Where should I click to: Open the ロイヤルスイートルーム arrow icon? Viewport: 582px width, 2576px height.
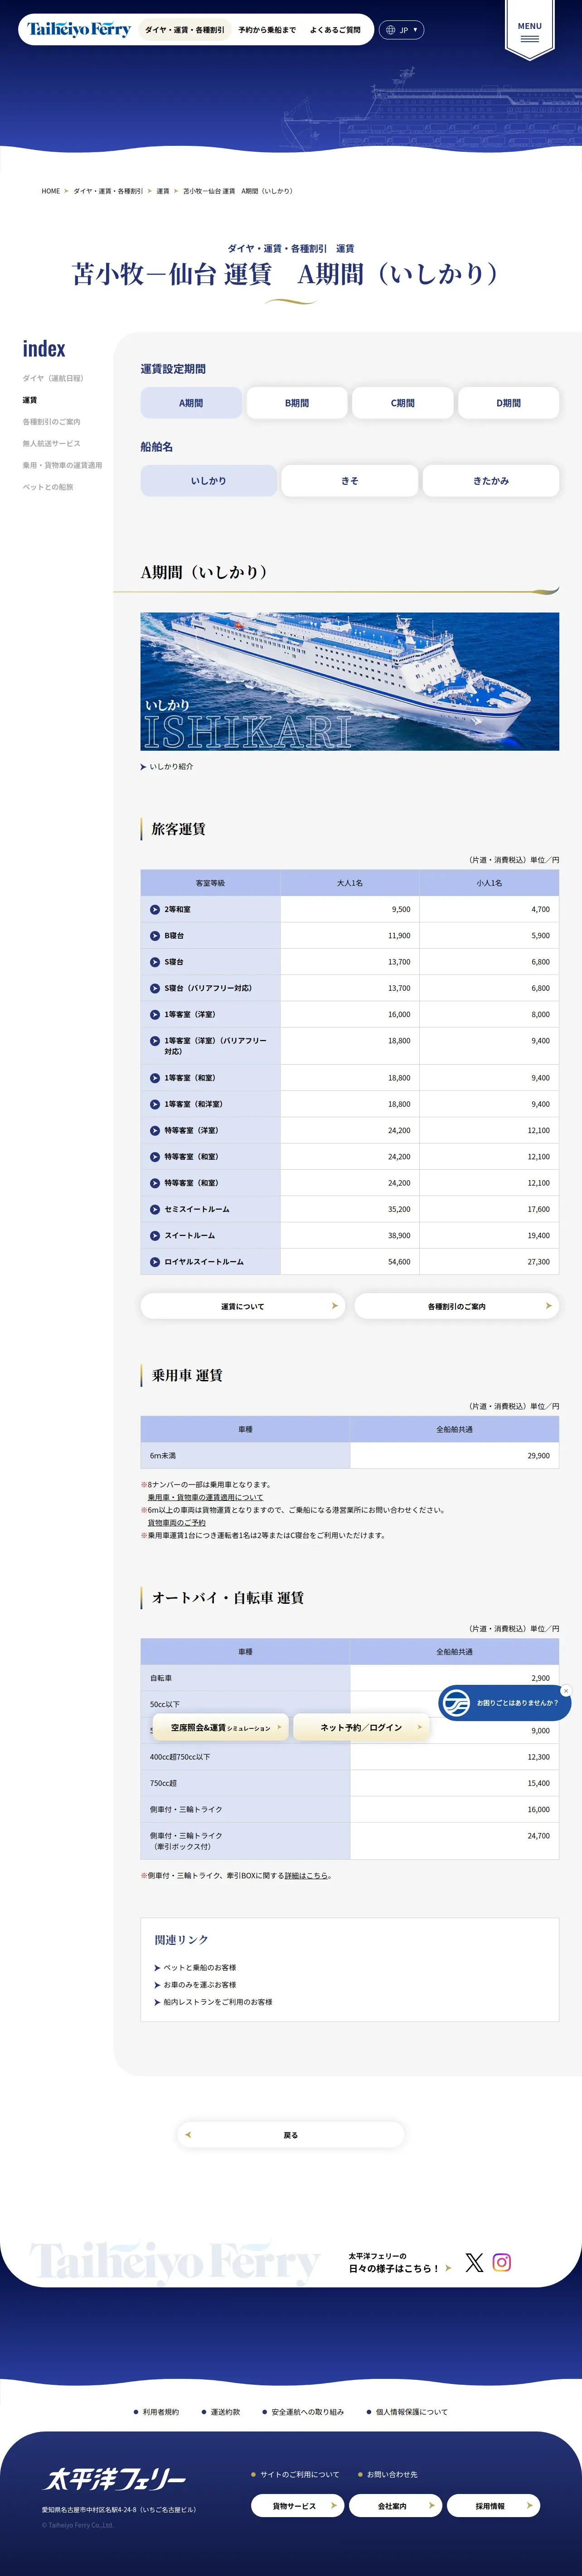point(155,1262)
